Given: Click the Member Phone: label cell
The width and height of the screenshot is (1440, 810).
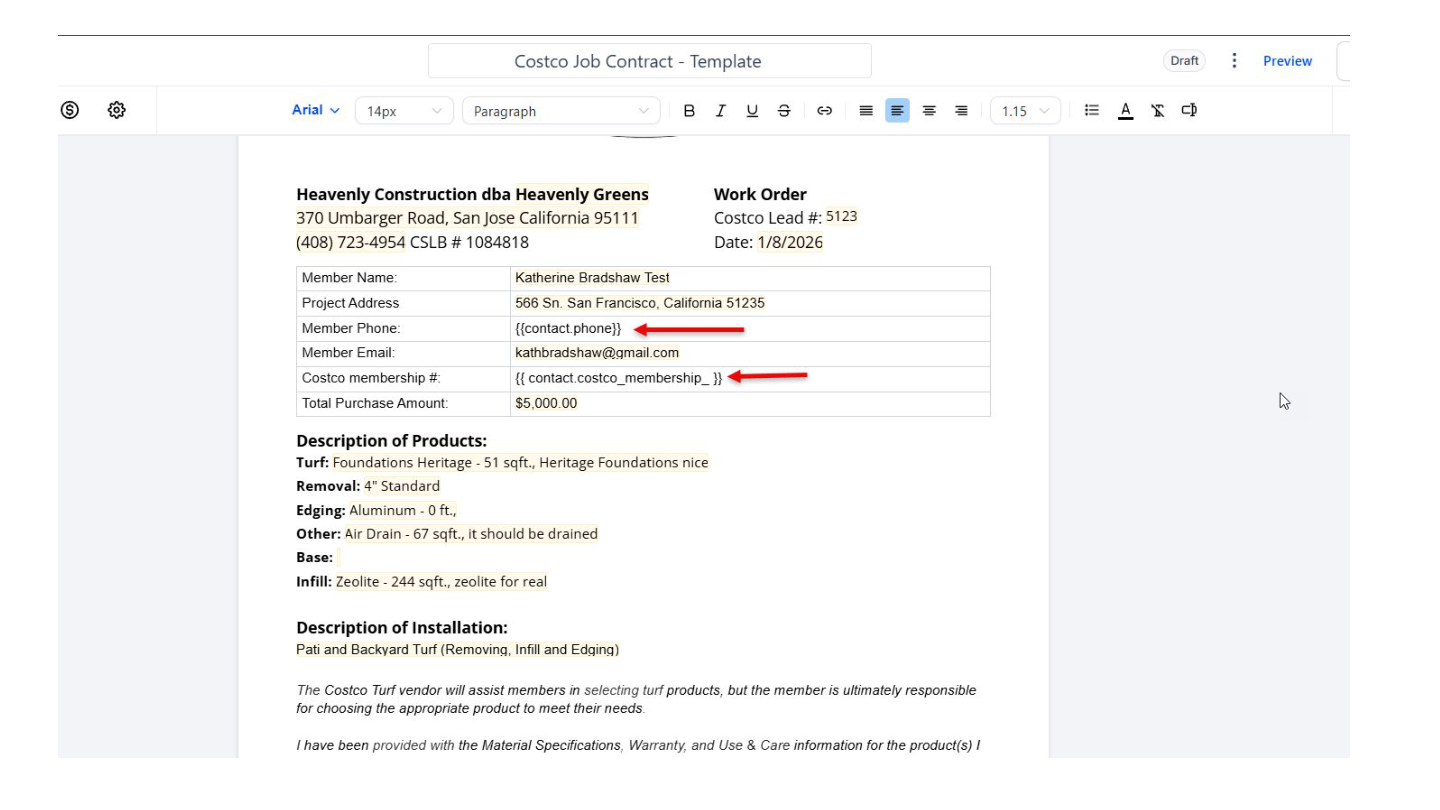Looking at the screenshot, I should pyautogui.click(x=403, y=328).
